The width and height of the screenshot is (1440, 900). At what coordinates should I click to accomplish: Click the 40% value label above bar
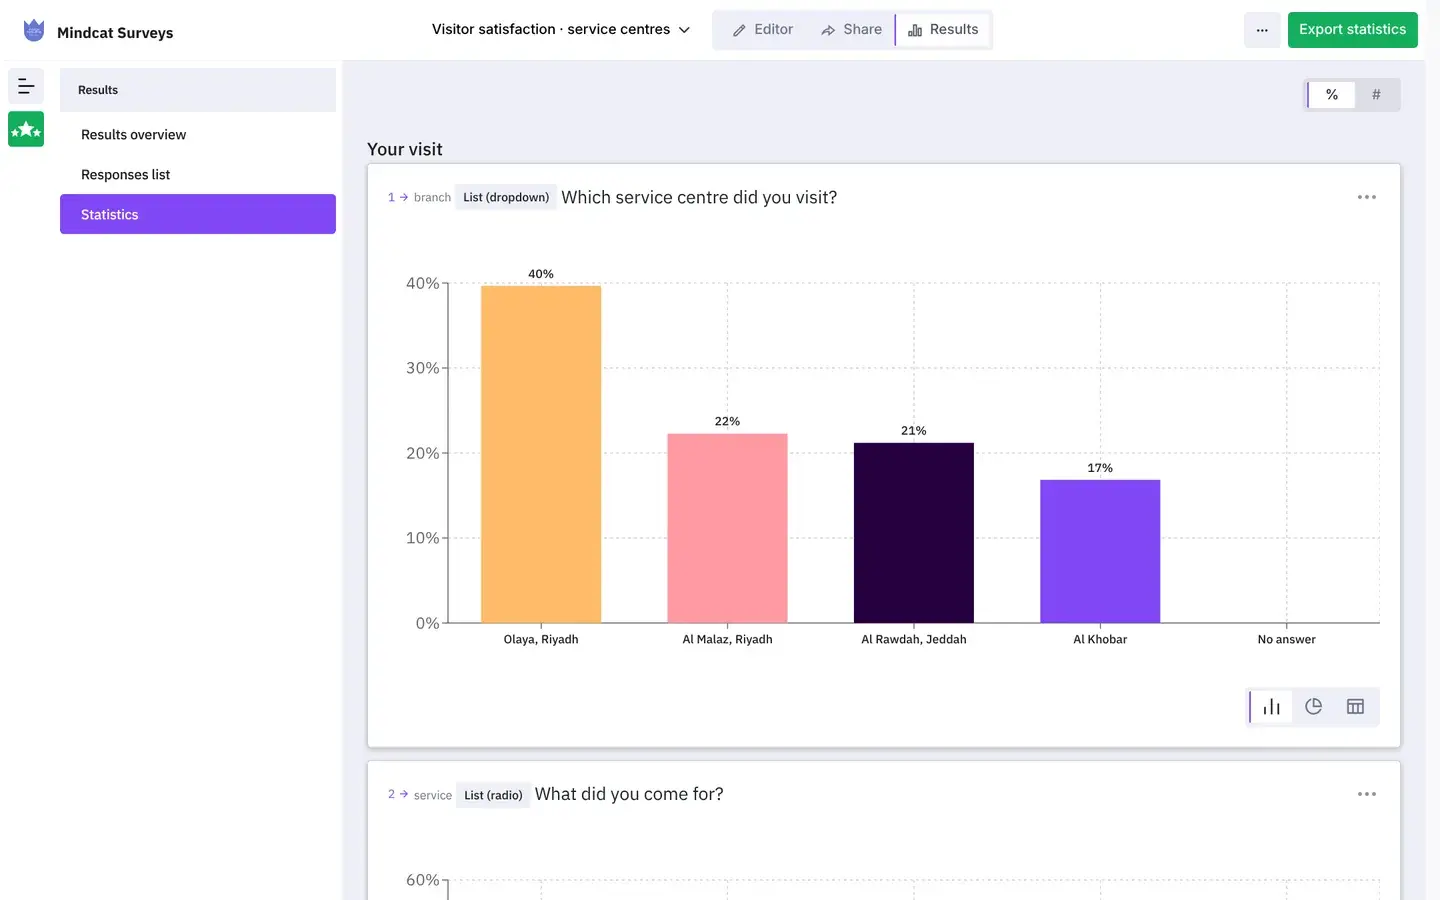[541, 274]
